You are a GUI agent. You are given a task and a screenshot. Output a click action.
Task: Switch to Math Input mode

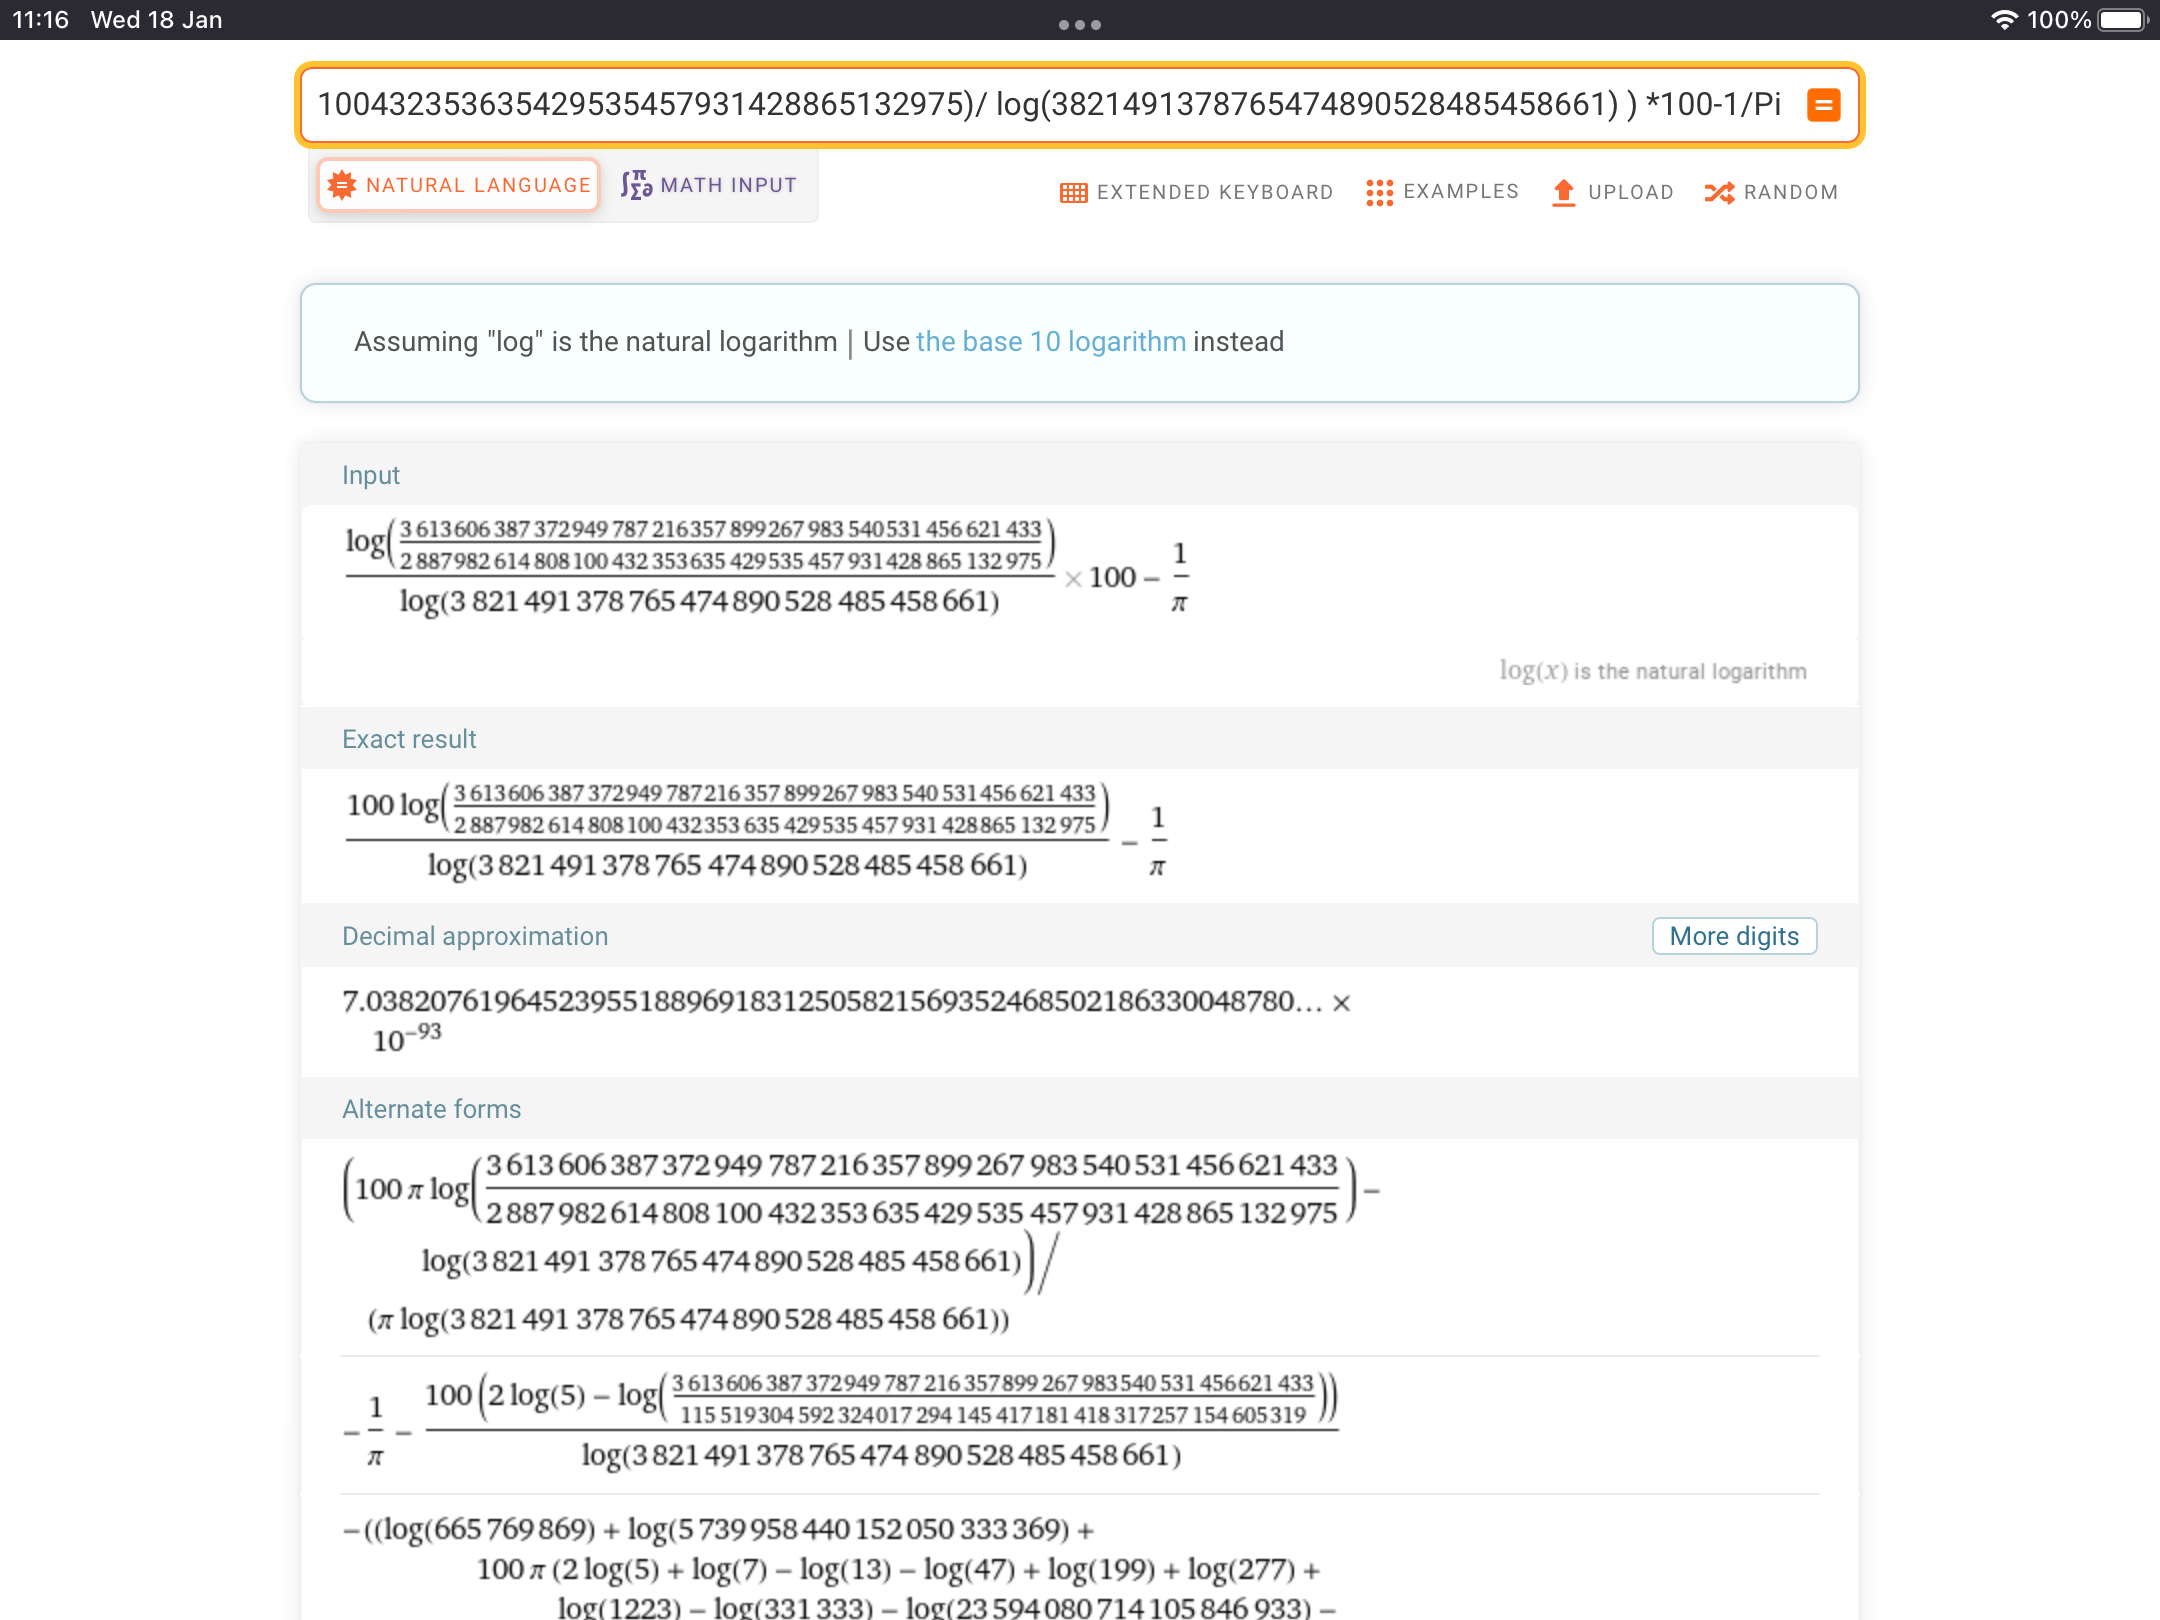coord(728,185)
